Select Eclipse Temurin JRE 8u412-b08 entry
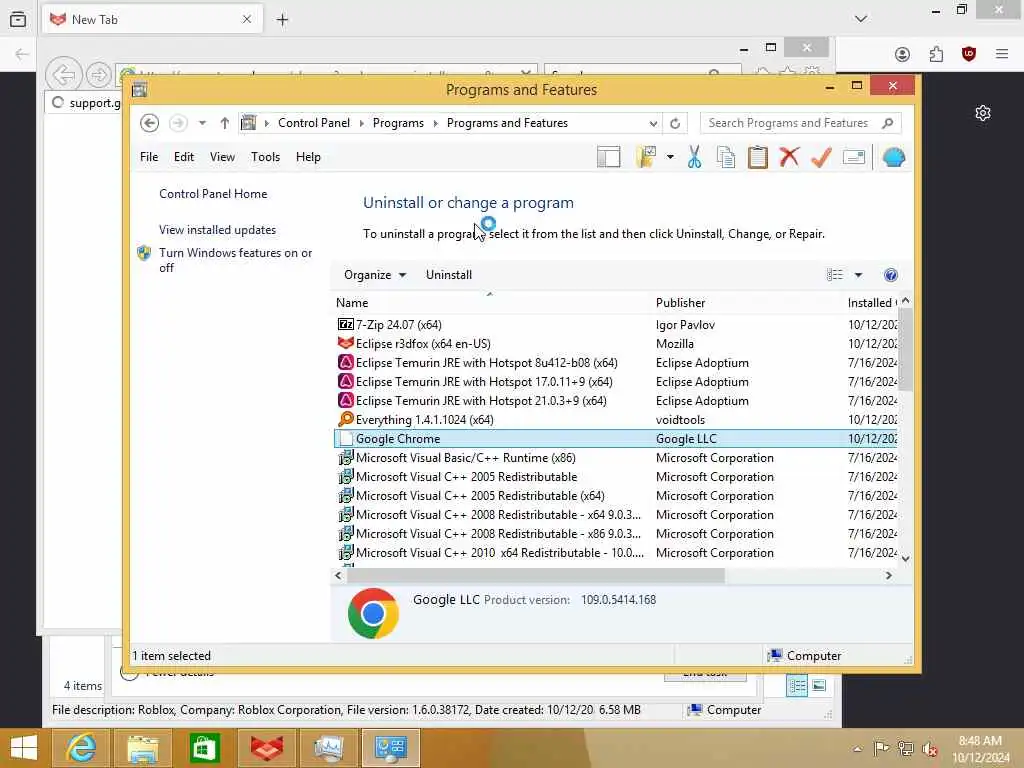This screenshot has height=768, width=1024. click(616, 362)
